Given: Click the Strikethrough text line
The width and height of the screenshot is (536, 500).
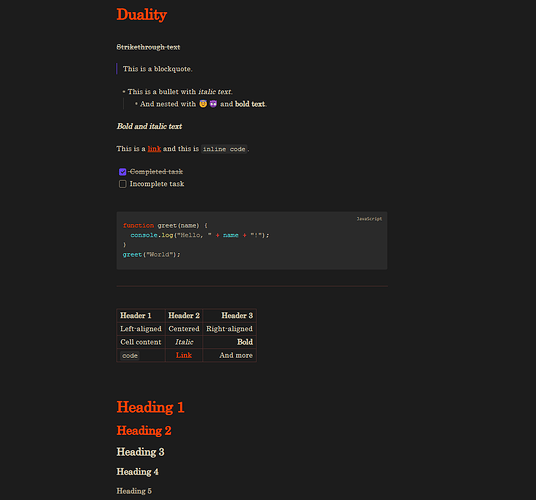Looking at the screenshot, I should [x=148, y=47].
